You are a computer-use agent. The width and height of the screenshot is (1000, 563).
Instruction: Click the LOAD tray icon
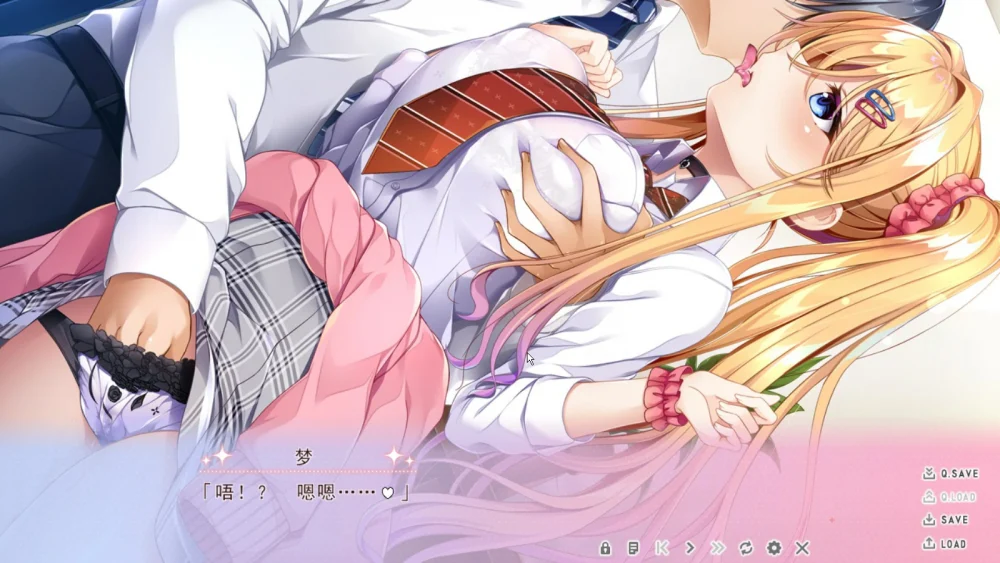pos(929,544)
